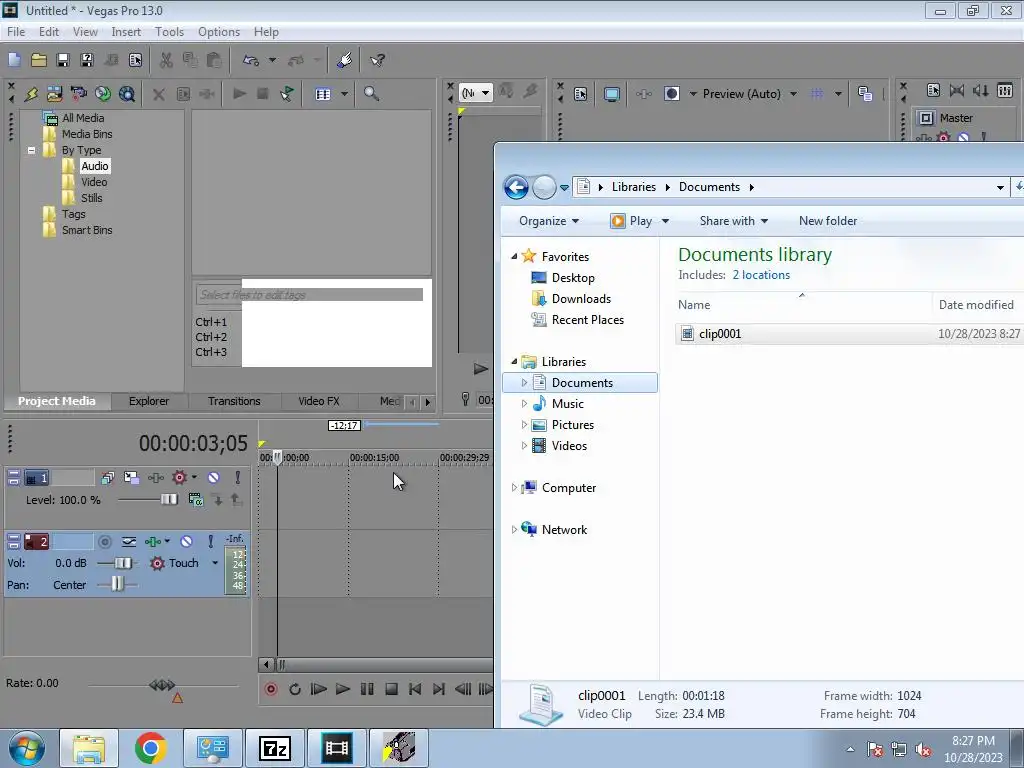
Task: Open the Mixing Console icon
Action: pos(1005,90)
